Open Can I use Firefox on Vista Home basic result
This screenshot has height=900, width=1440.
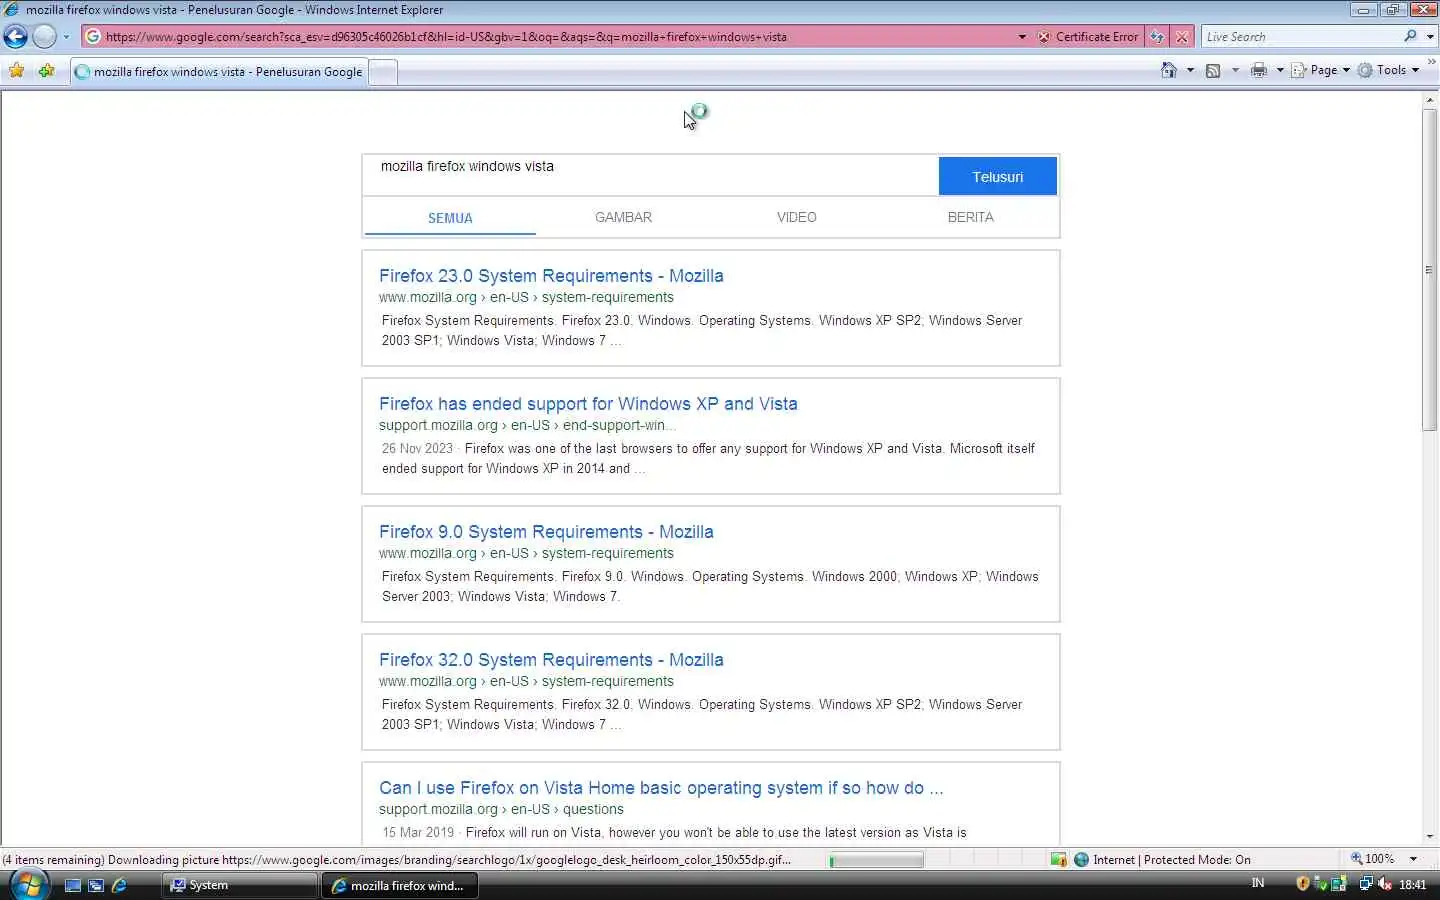click(661, 788)
